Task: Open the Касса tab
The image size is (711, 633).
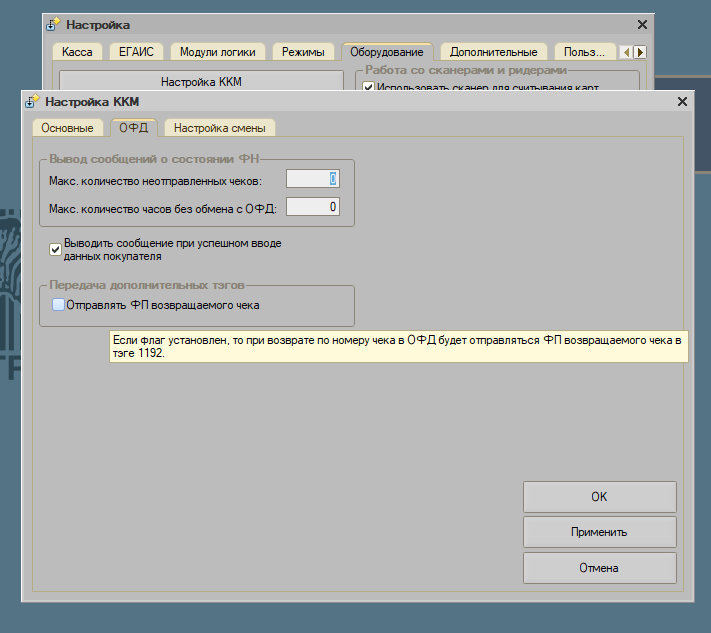Action: coord(77,52)
